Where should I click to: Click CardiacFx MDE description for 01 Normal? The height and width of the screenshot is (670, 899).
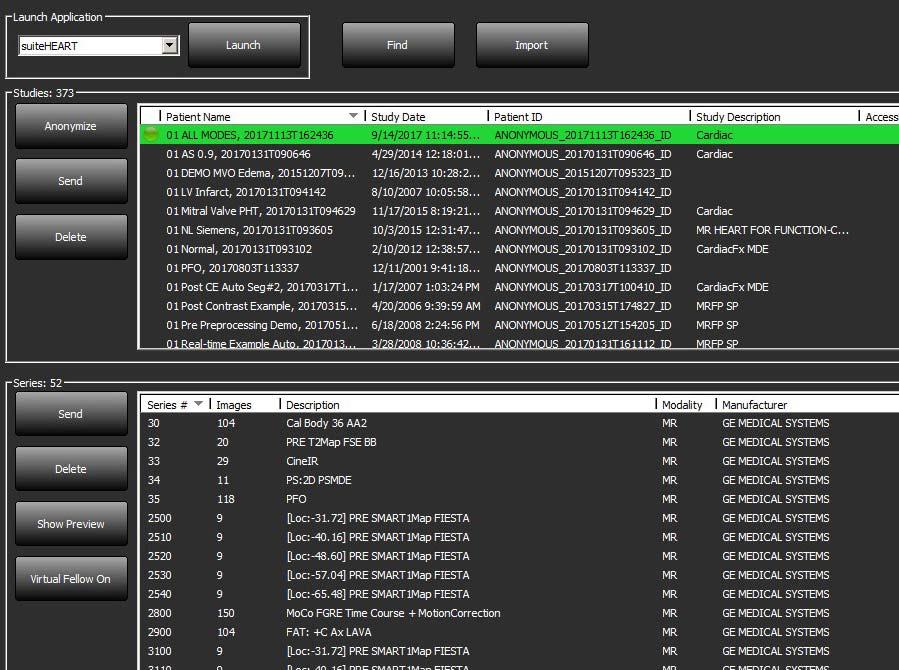732,249
